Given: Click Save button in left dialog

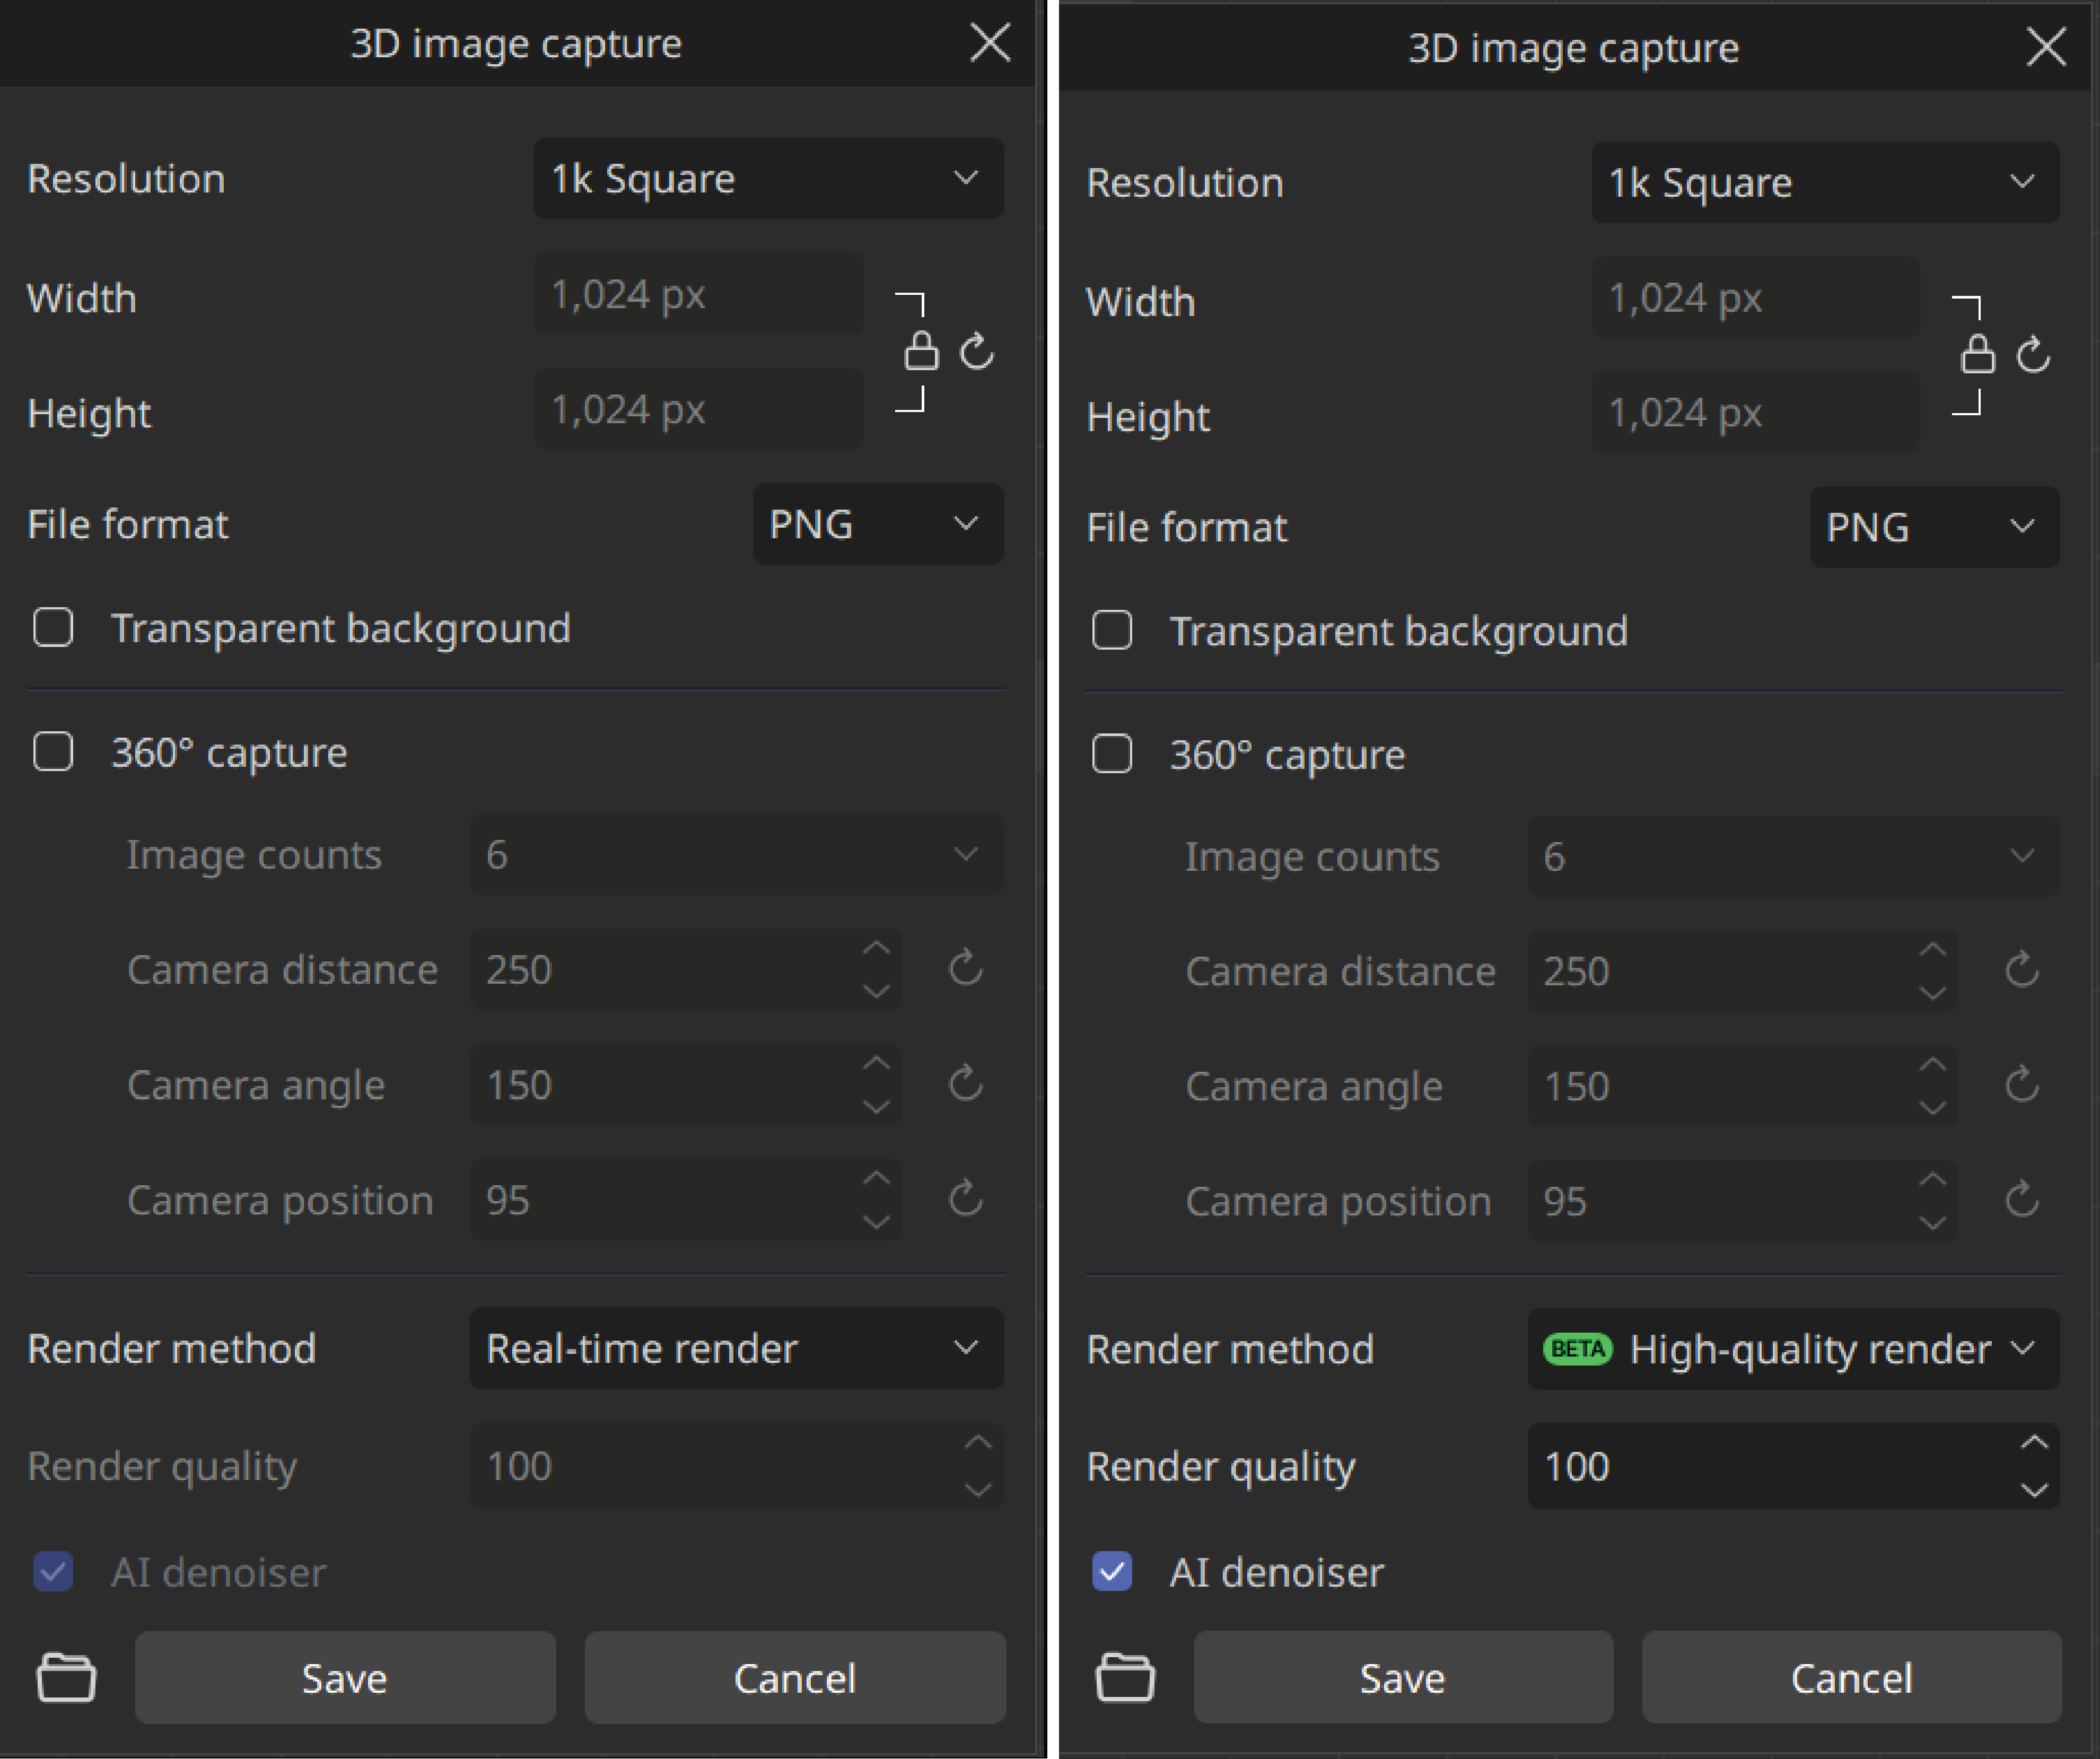Looking at the screenshot, I should pyautogui.click(x=344, y=1677).
